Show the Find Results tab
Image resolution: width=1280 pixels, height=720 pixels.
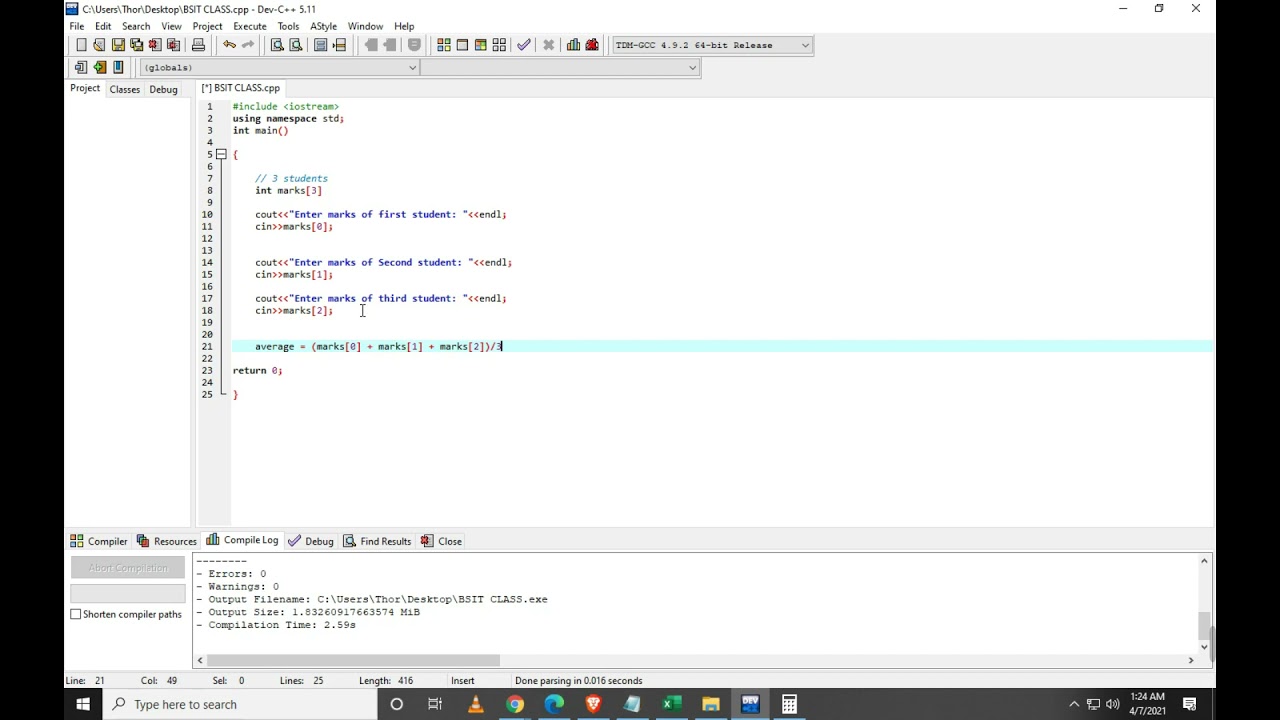377,541
